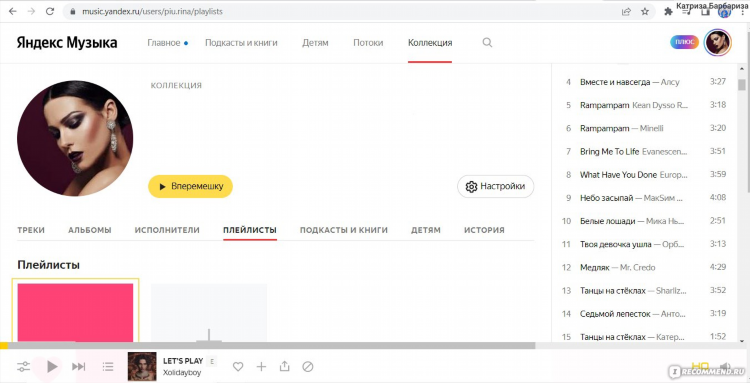Viewport: 750px width, 383px height.
Task: Open LET'S PLAY track title
Action: click(183, 361)
